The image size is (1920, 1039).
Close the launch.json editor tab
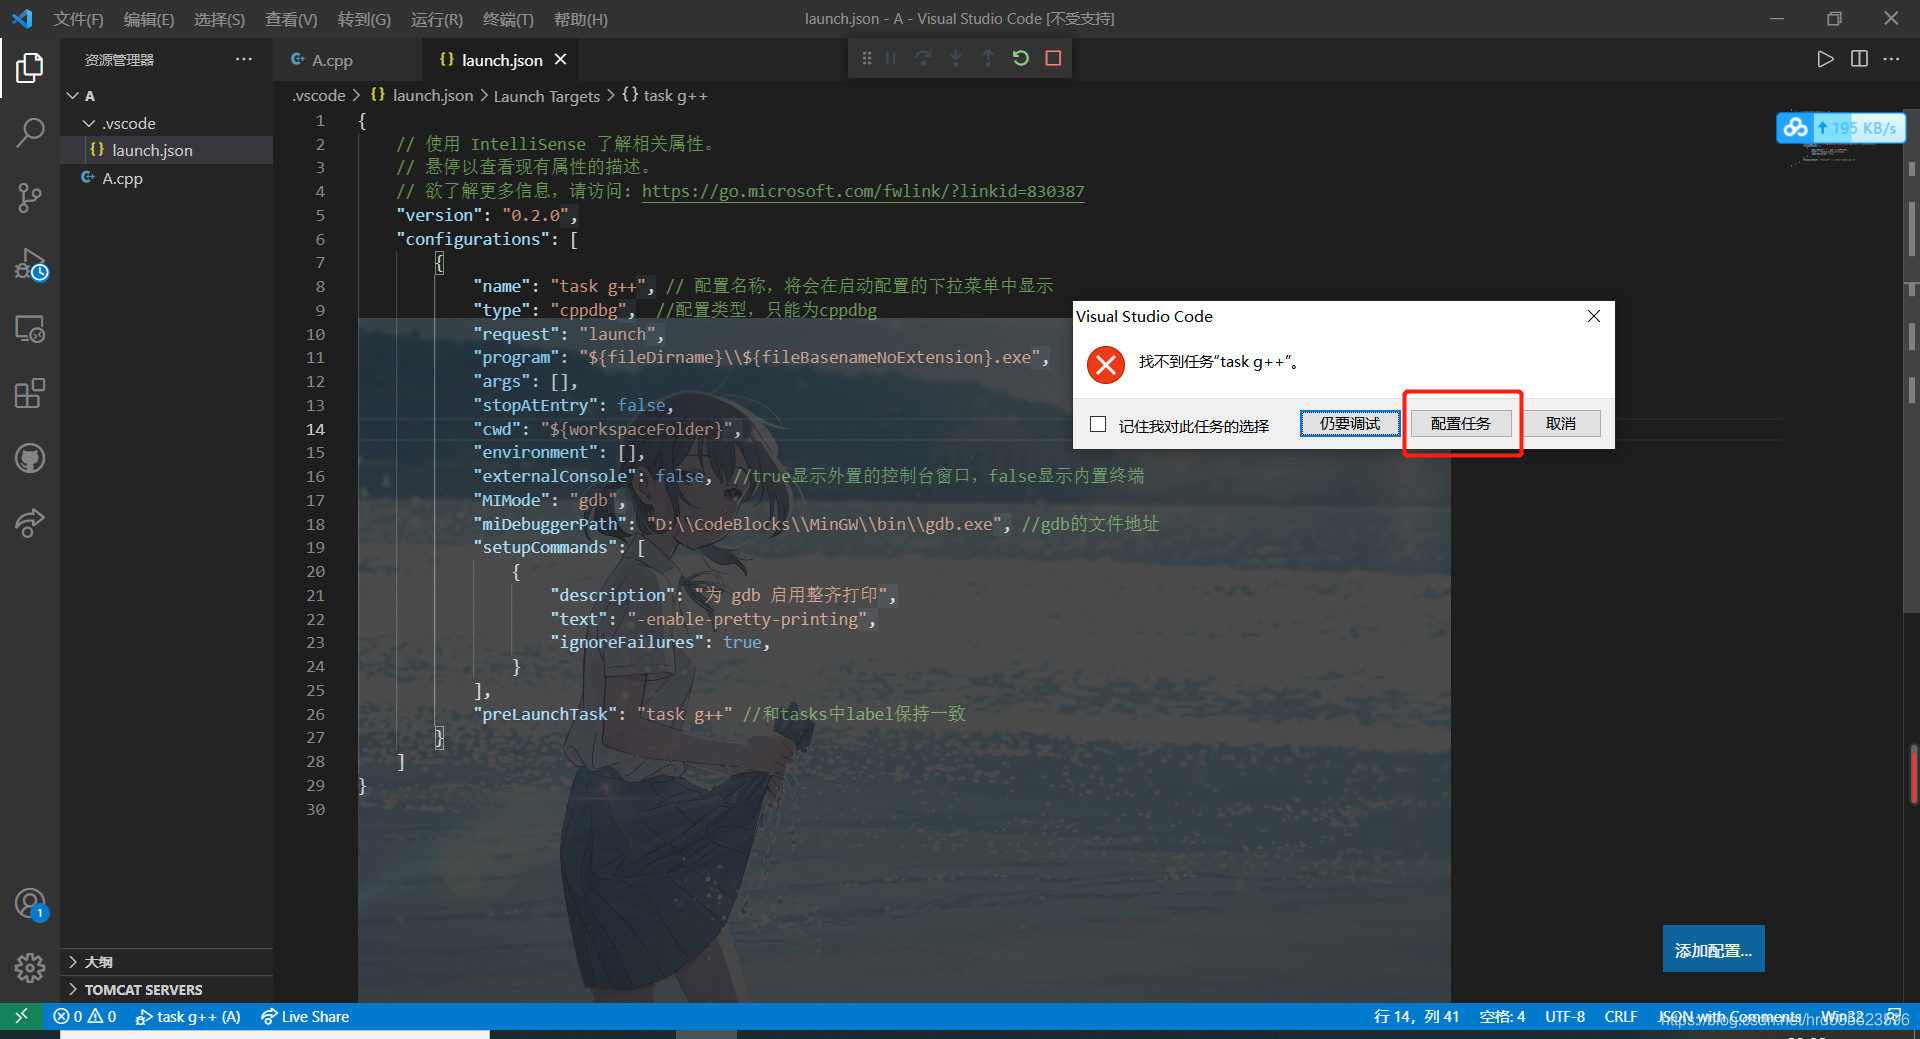coord(561,60)
